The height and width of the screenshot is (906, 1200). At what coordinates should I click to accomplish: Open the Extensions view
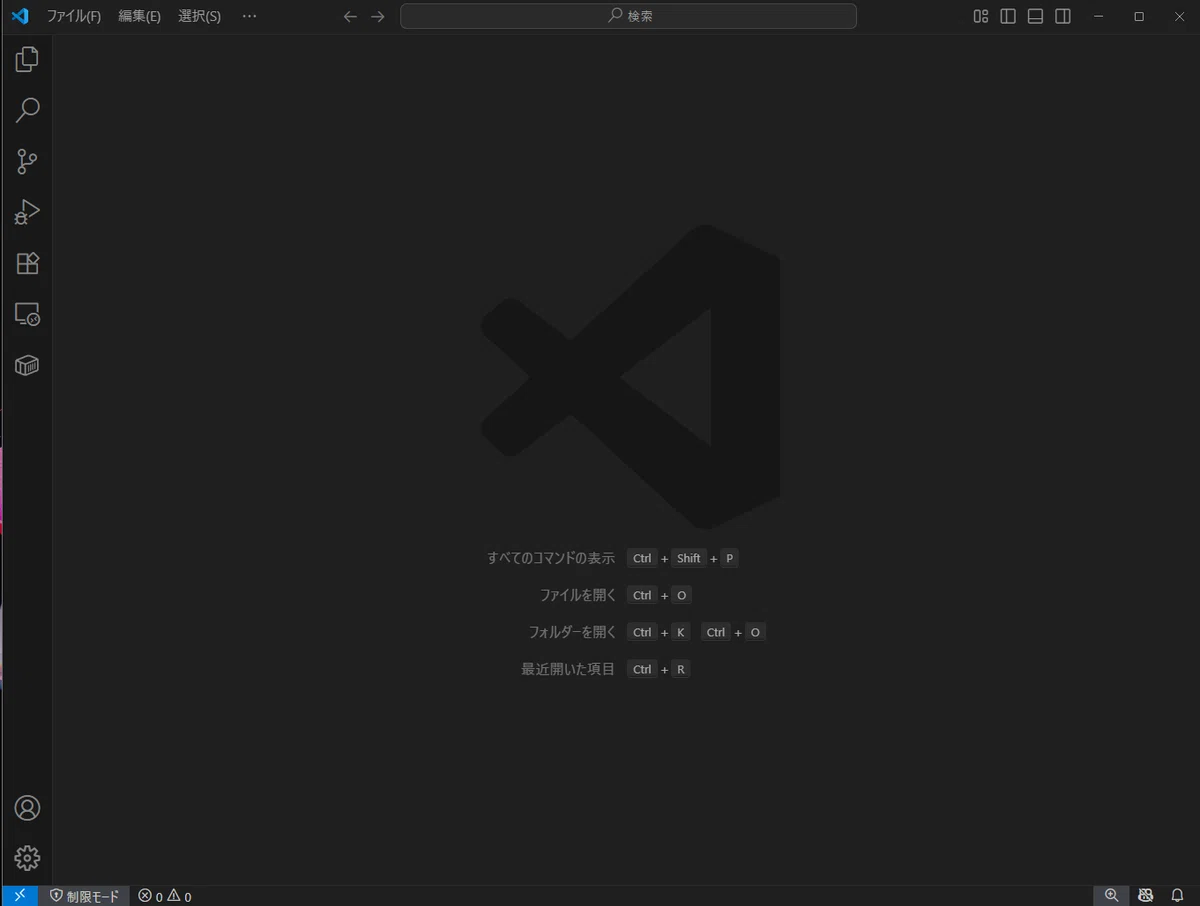pyautogui.click(x=27, y=263)
